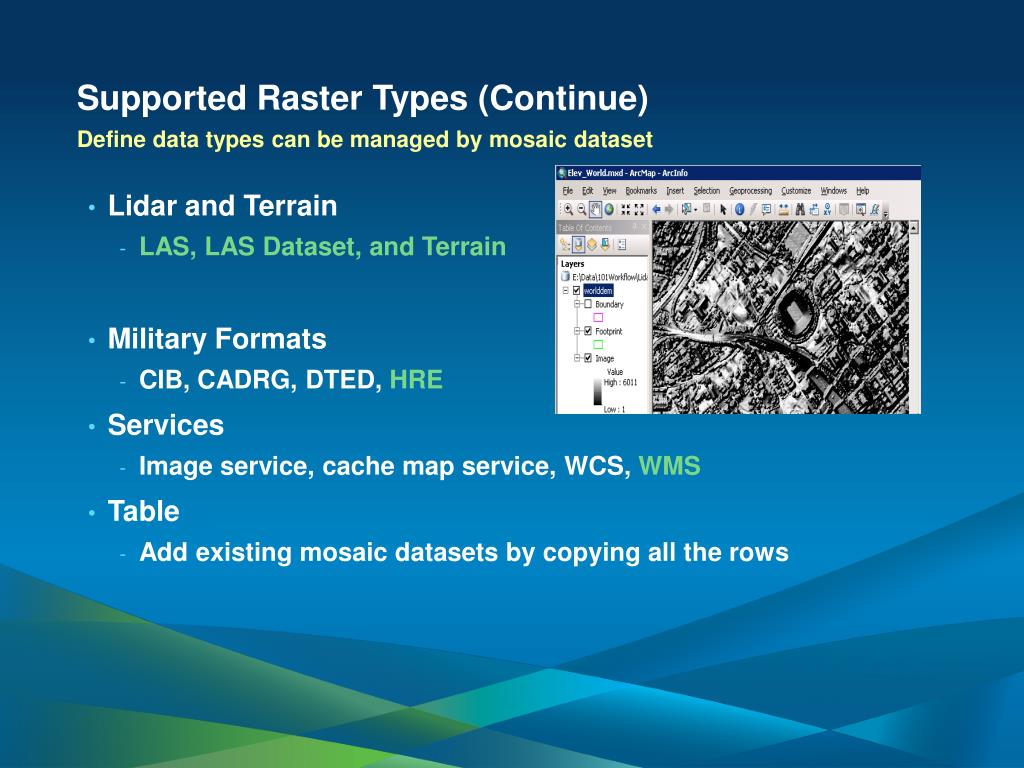This screenshot has width=1024, height=768.
Task: Open the Help menu
Action: click(863, 191)
